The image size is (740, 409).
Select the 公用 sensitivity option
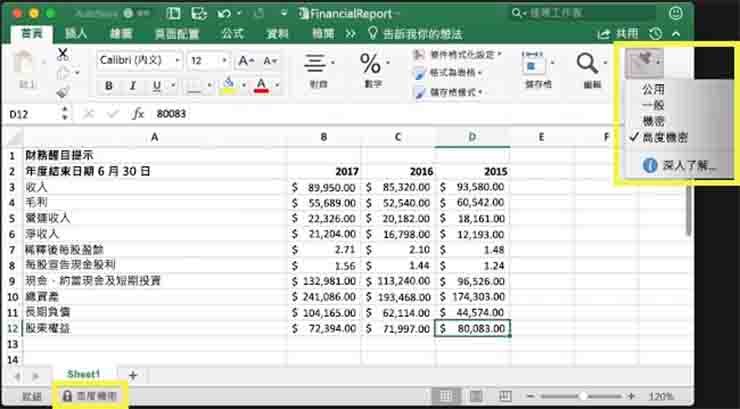[x=652, y=90]
